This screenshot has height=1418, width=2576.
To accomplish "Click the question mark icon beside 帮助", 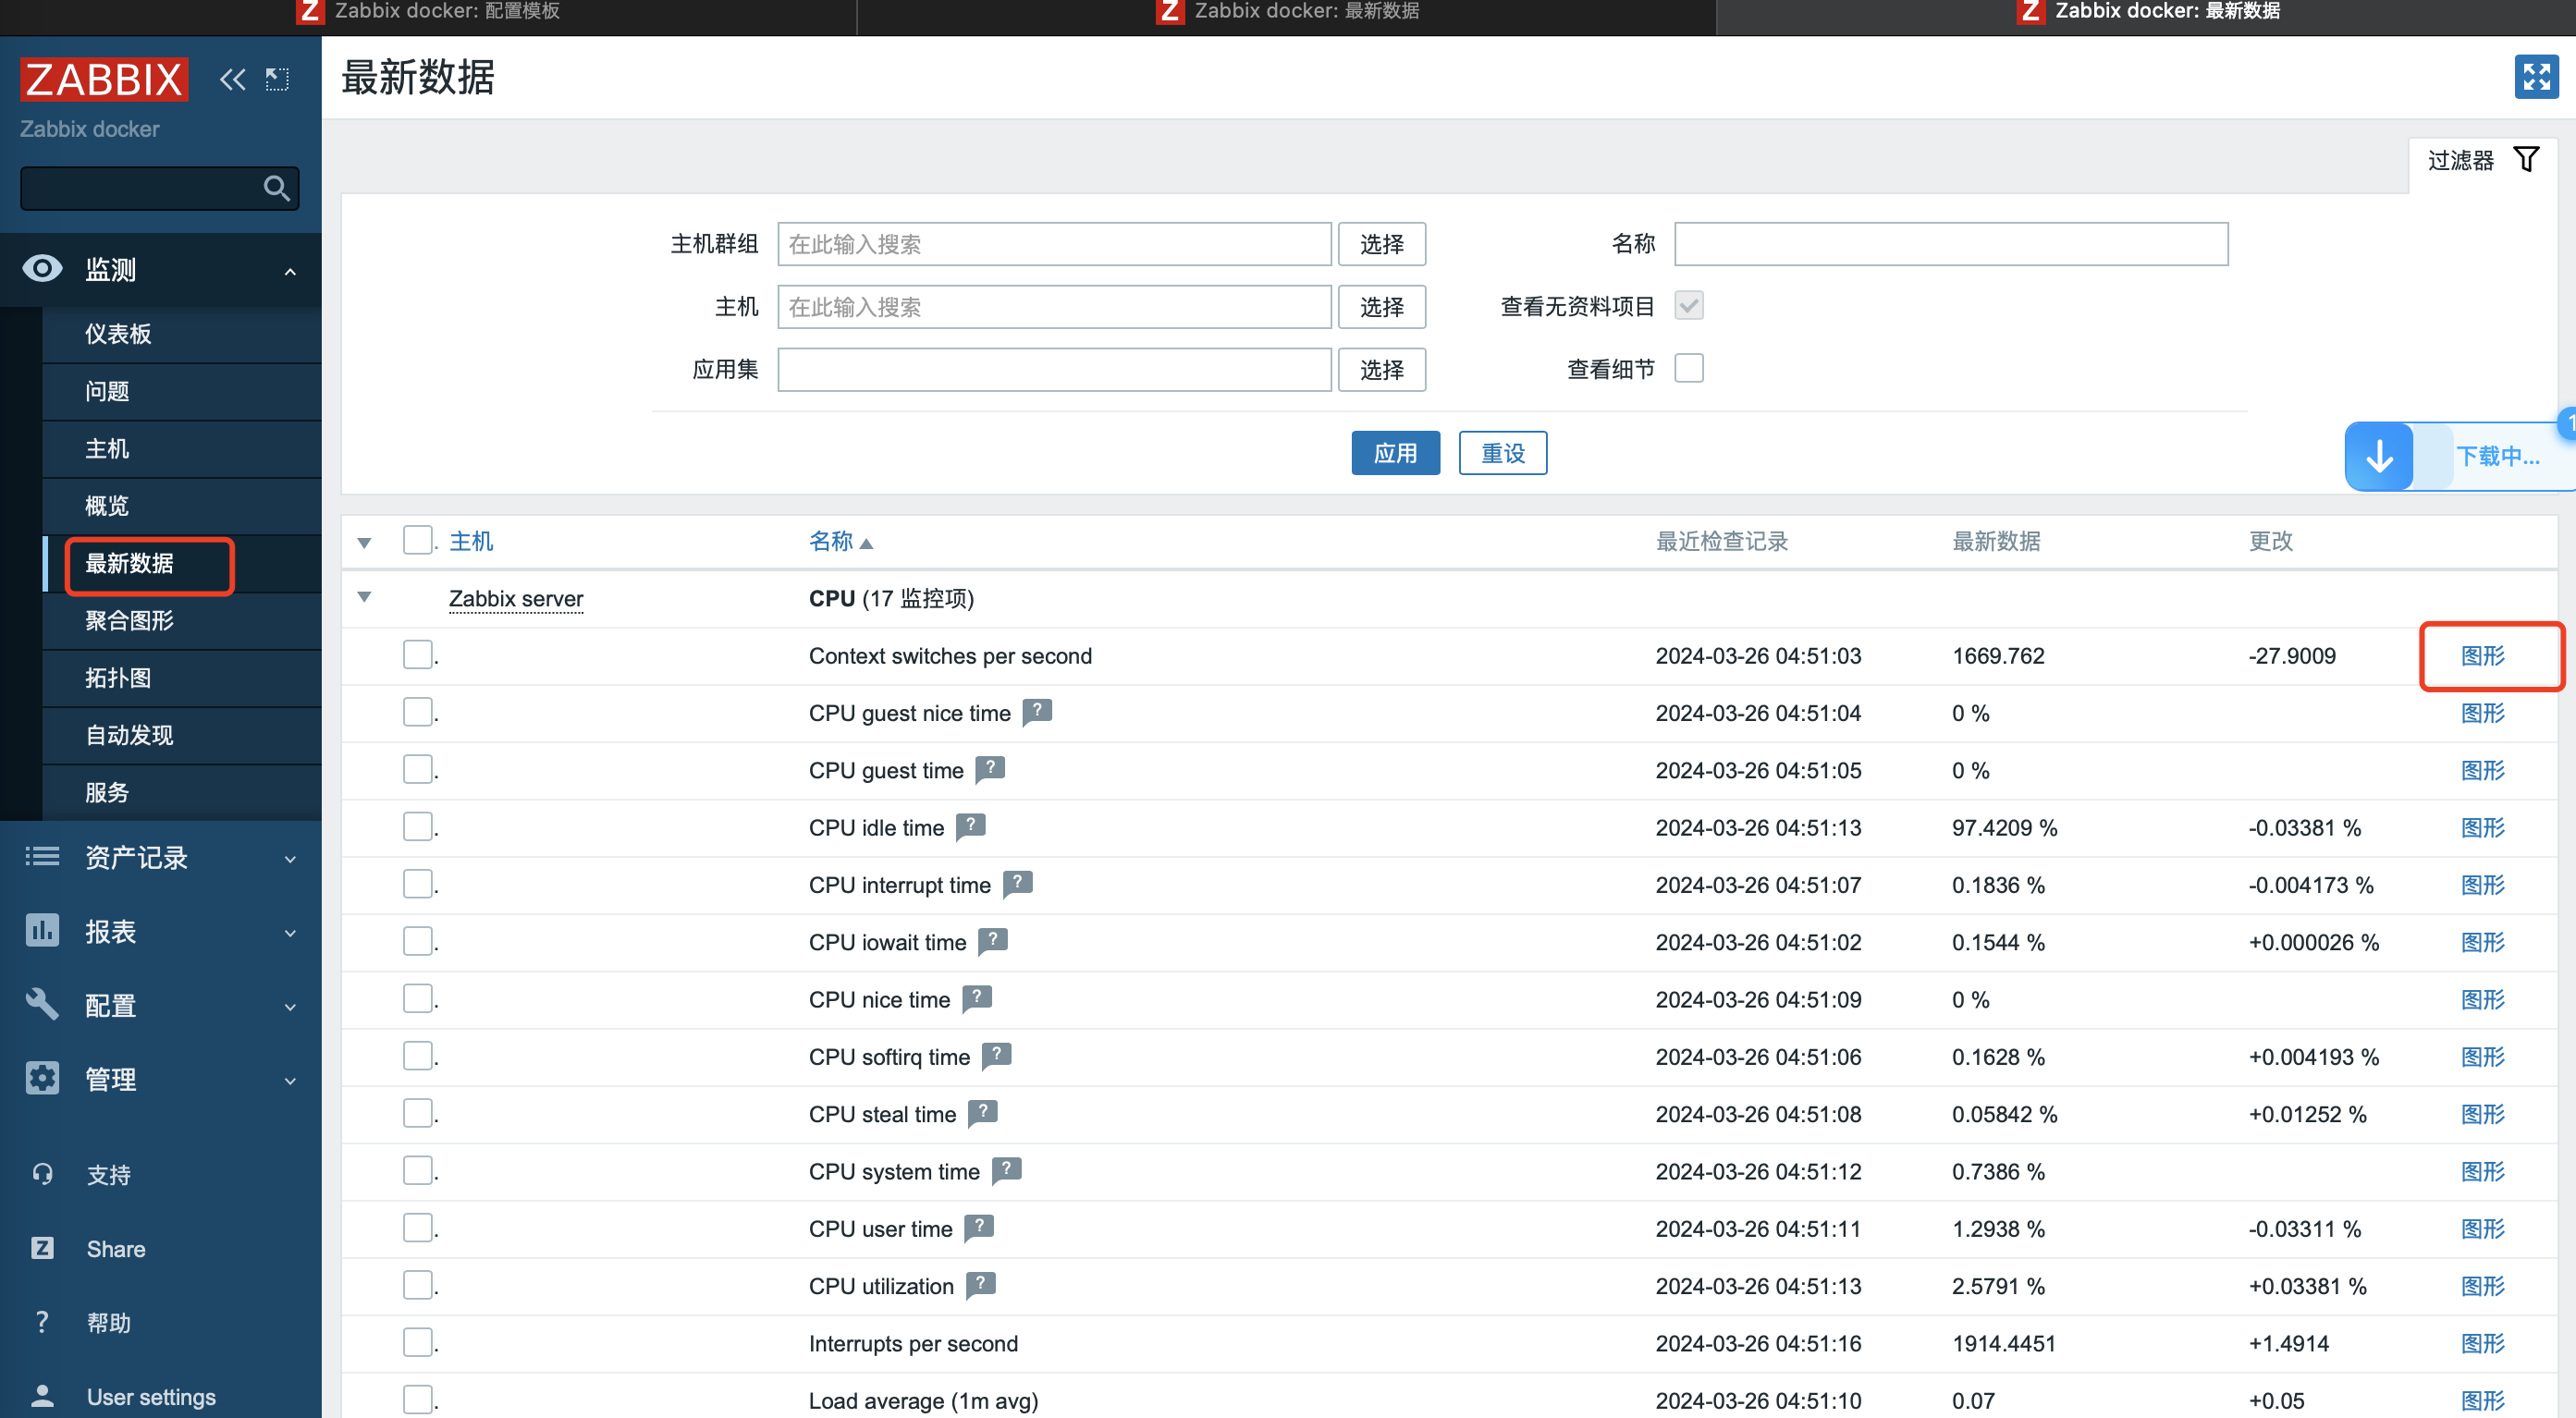I will click(42, 1322).
